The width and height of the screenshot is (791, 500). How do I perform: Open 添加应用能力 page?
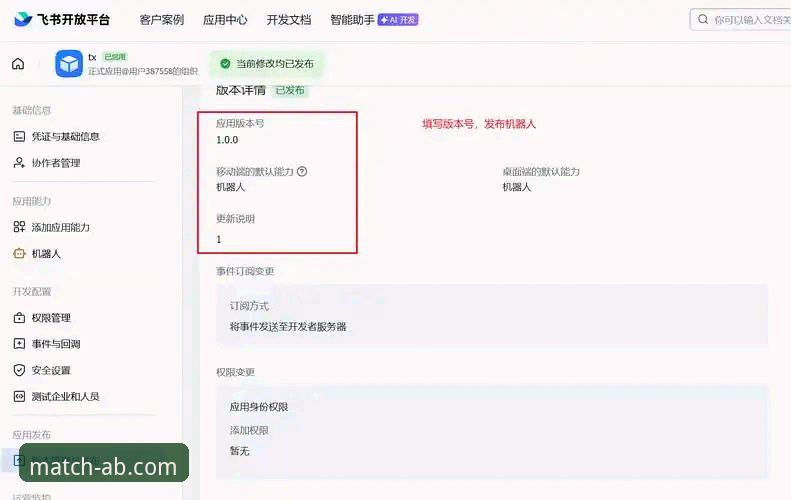click(61, 227)
